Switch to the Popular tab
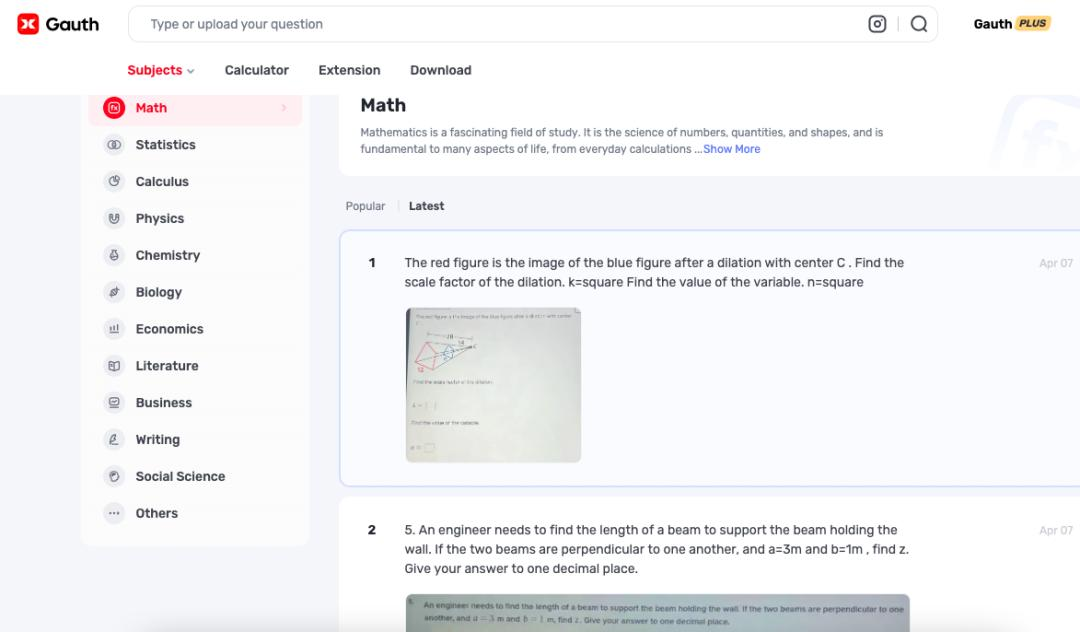The width and height of the screenshot is (1080, 632). click(x=365, y=206)
